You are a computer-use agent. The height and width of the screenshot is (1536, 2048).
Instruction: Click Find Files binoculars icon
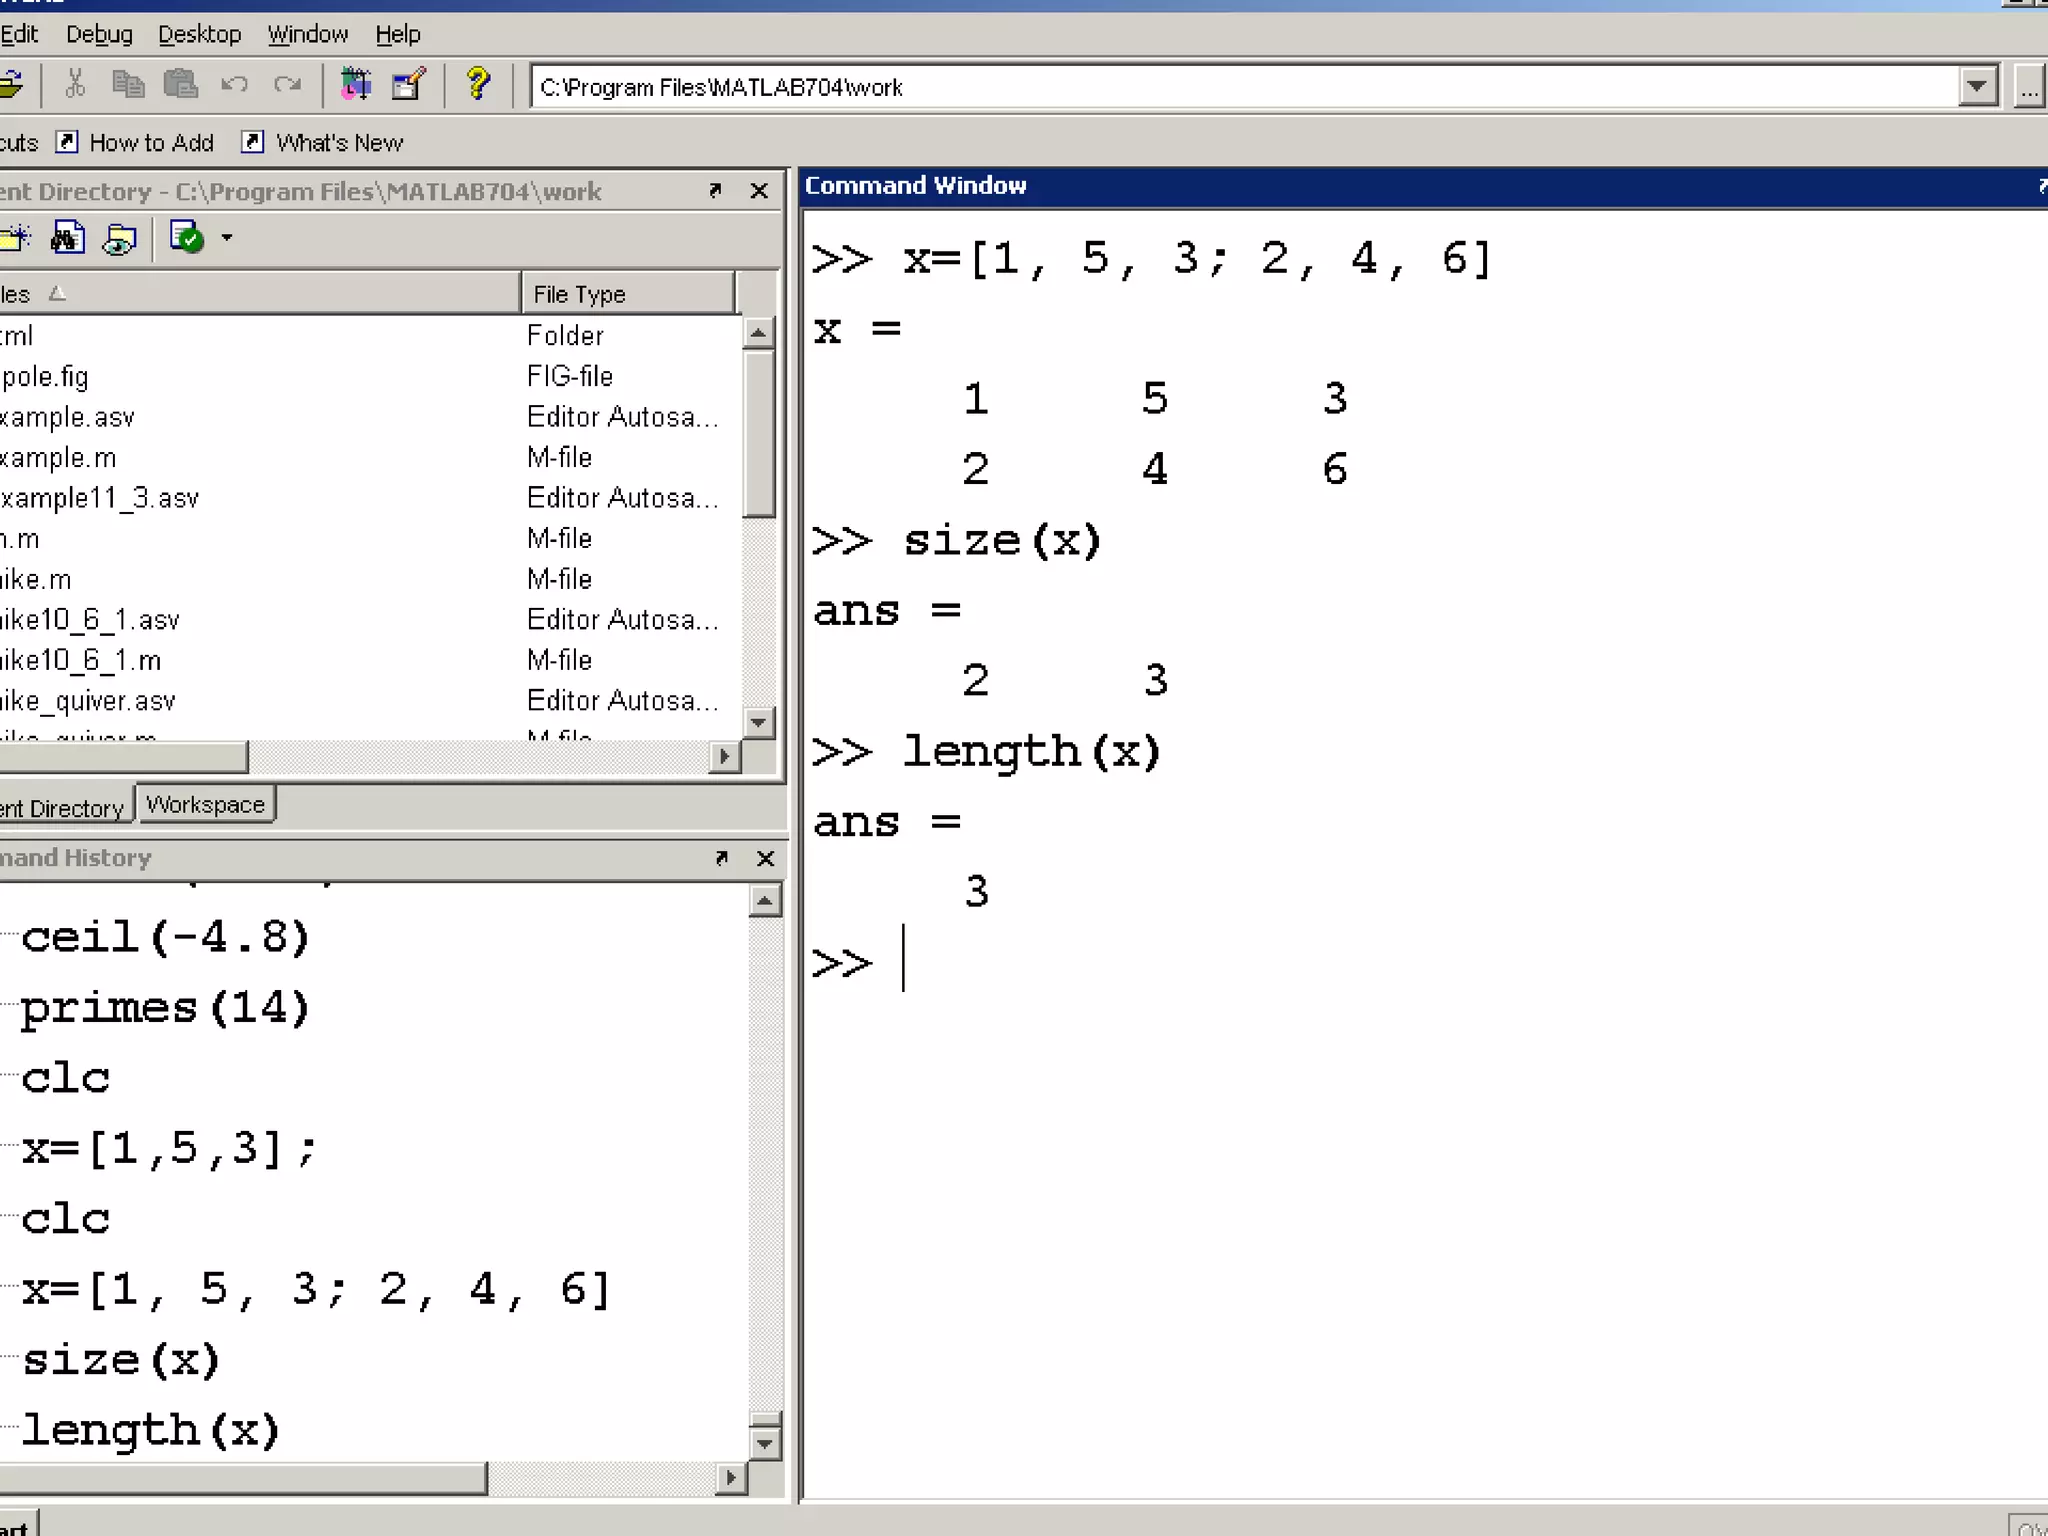click(x=68, y=238)
